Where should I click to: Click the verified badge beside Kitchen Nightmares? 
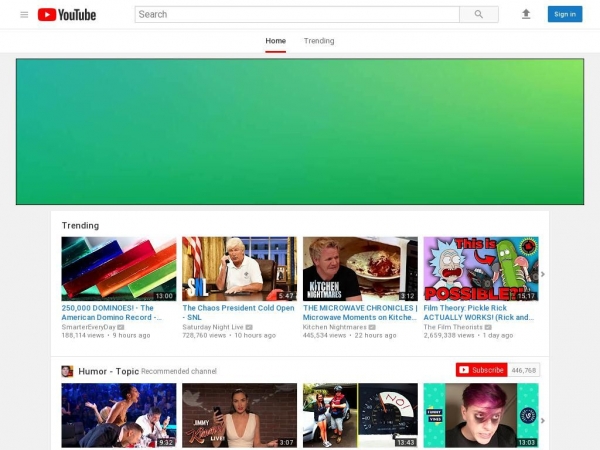[372, 327]
